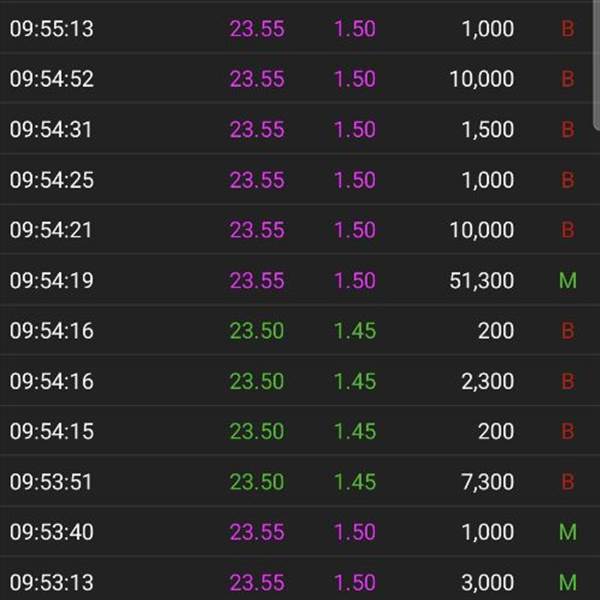Click the M marker at 09:53:40
Image resolution: width=600 pixels, height=600 pixels.
tap(568, 532)
